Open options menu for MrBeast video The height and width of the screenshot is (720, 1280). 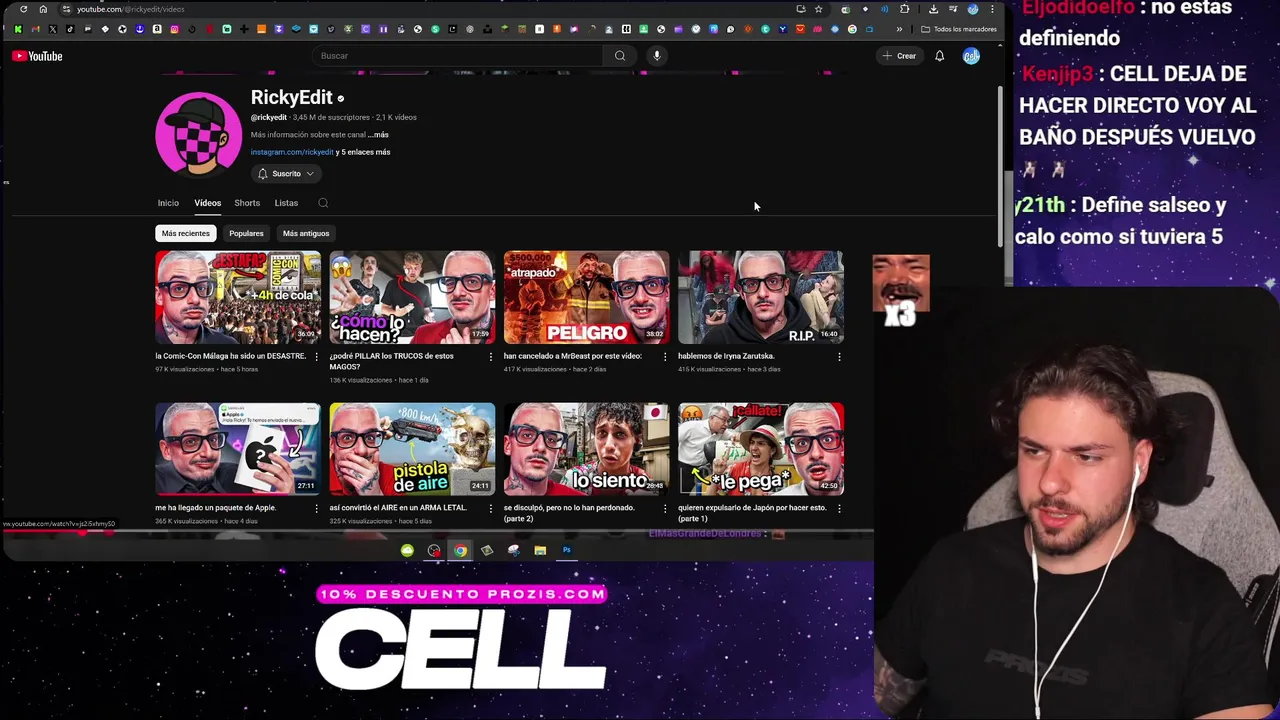point(665,357)
